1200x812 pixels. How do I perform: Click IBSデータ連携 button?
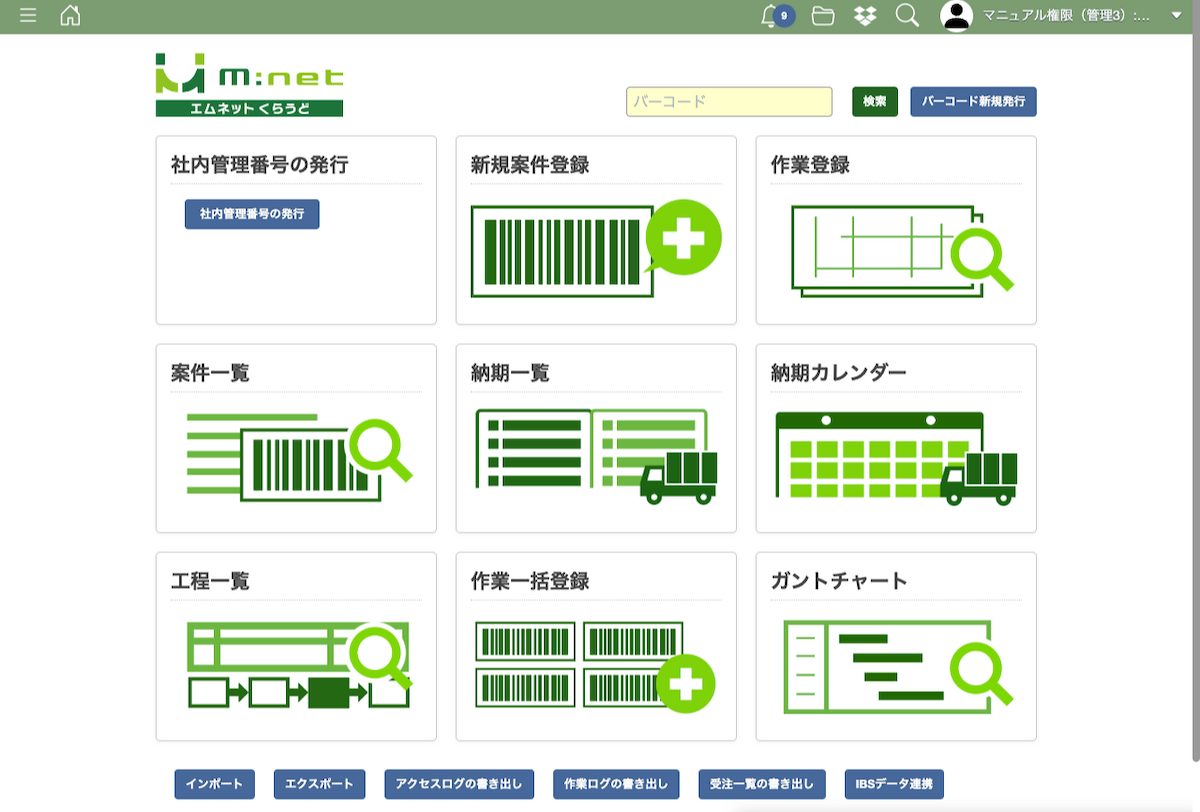click(x=894, y=784)
